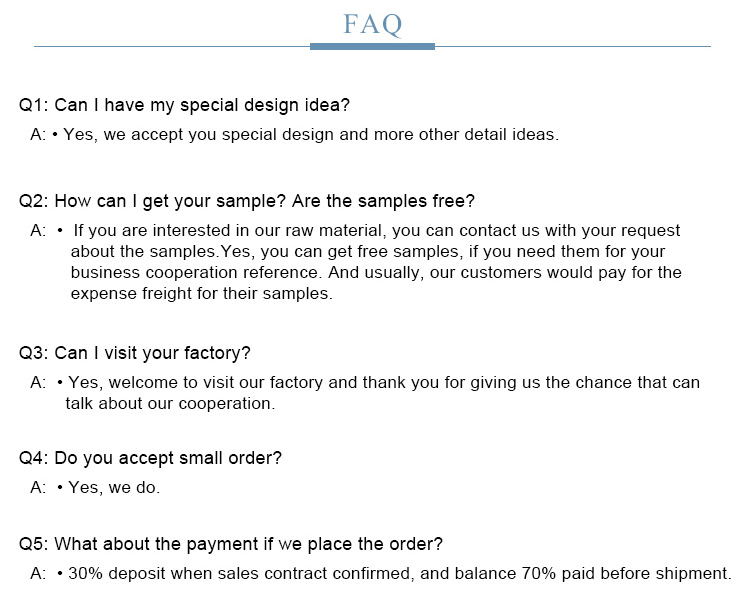Open the question about payment for orders
The width and height of the screenshot is (750, 595).
click(x=230, y=544)
